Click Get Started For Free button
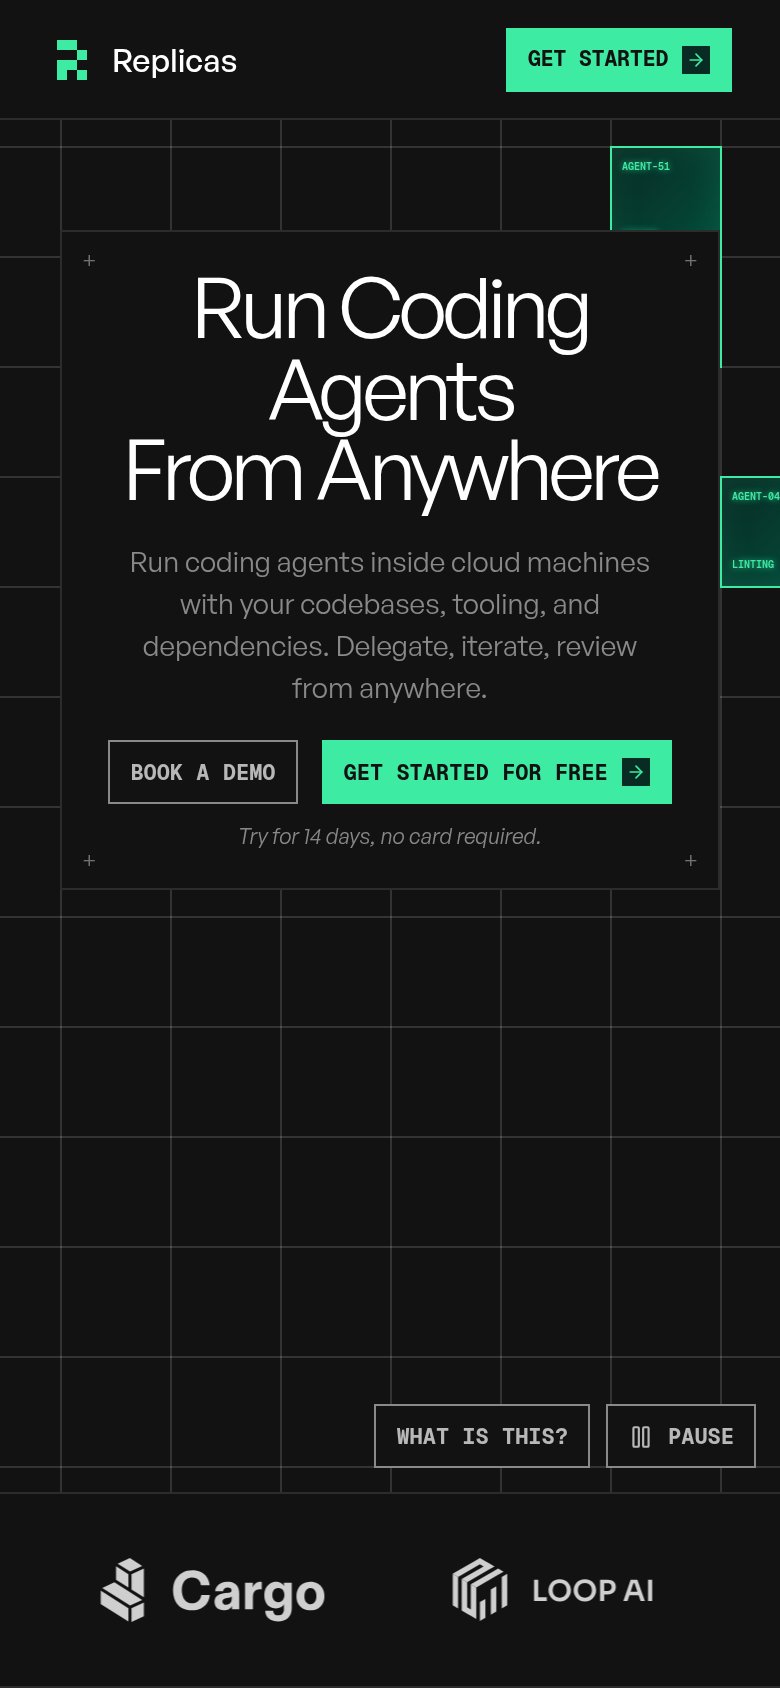The height and width of the screenshot is (1688, 780). 497,772
